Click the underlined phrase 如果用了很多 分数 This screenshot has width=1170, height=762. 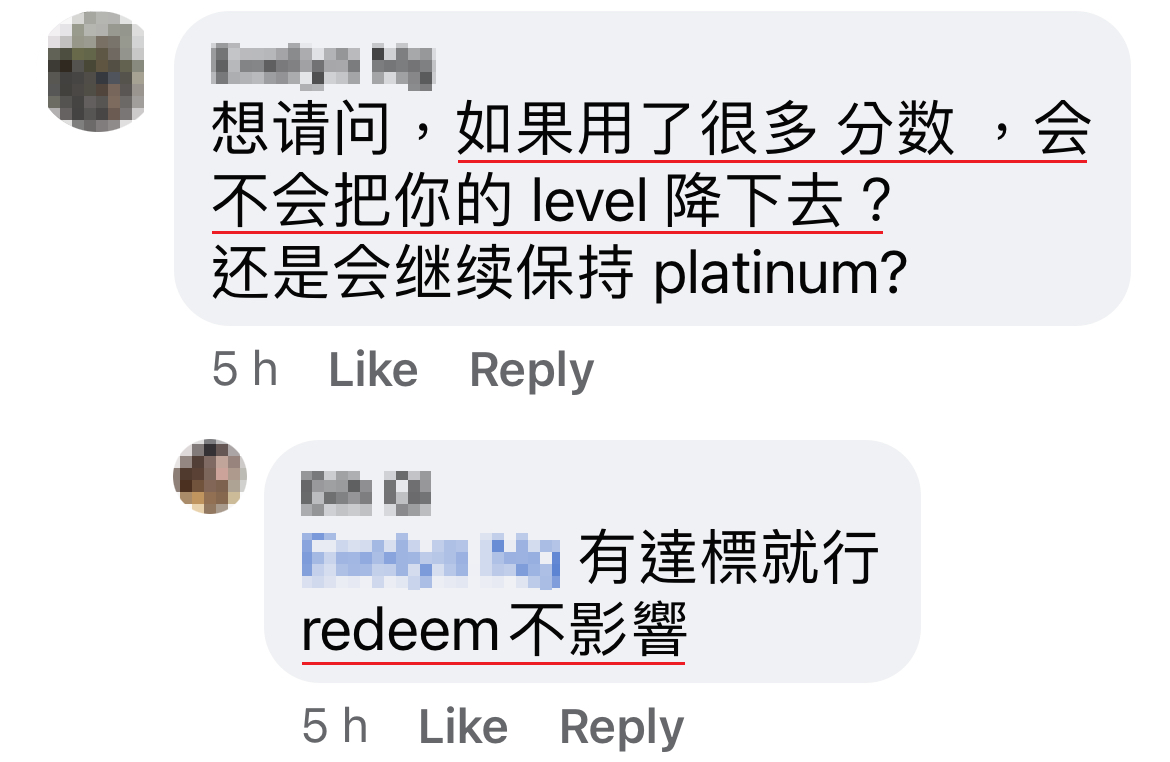point(706,128)
